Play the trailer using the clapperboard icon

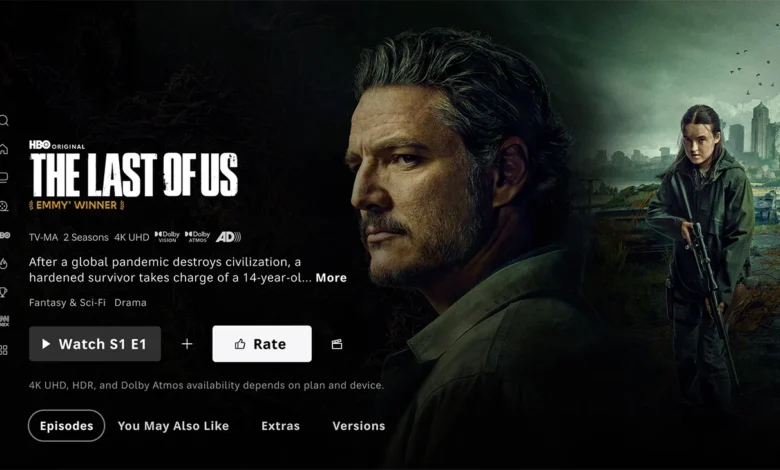[337, 344]
